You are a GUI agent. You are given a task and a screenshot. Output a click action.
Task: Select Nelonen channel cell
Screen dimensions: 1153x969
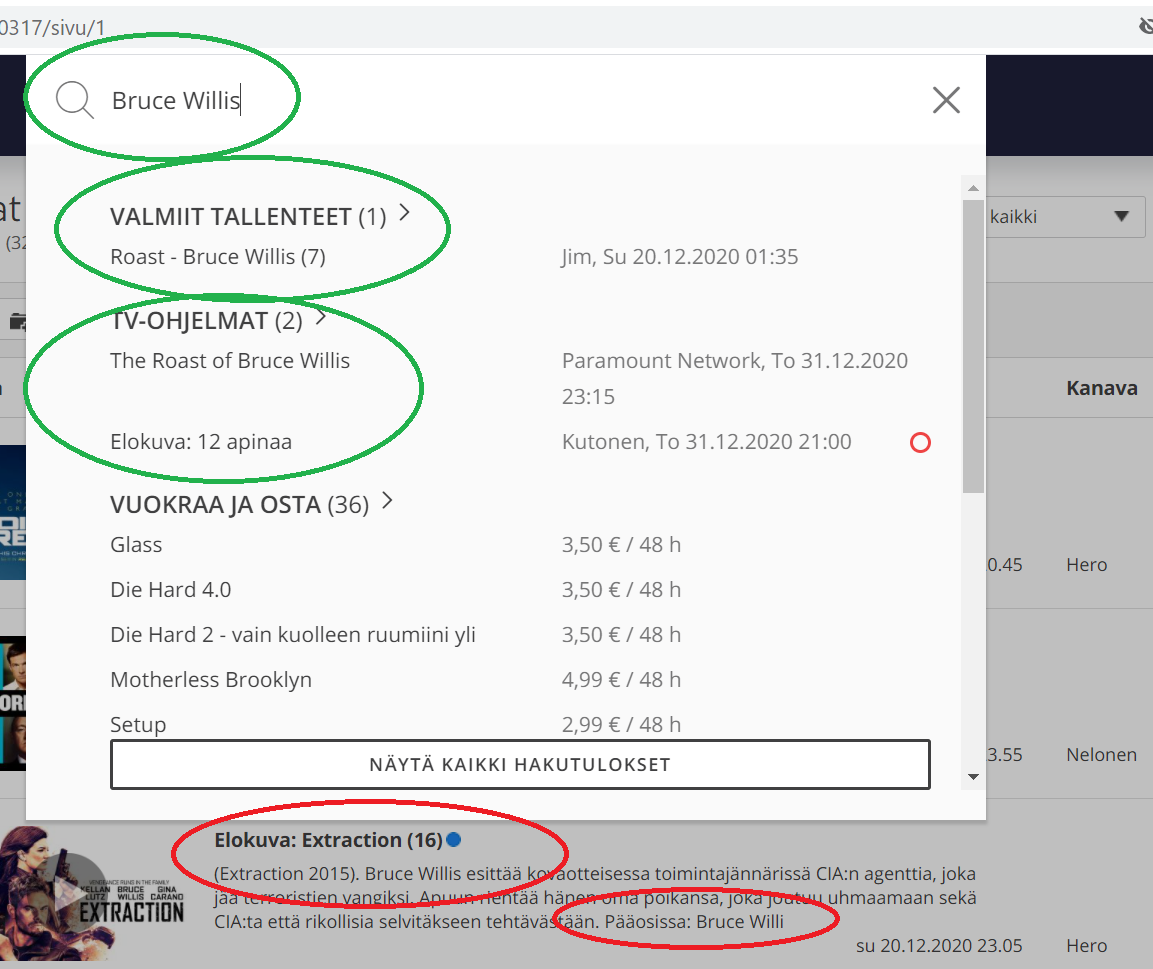(1102, 755)
